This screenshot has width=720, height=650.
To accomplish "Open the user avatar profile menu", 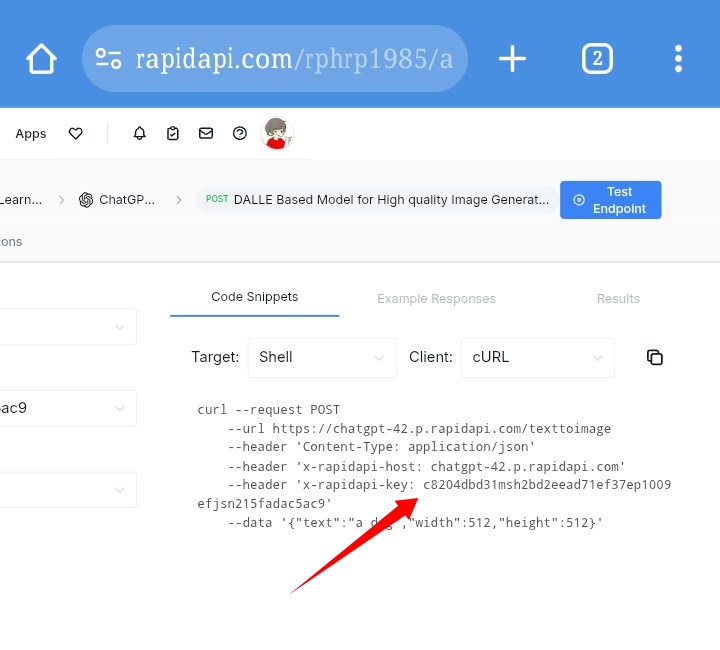I will pos(277,133).
